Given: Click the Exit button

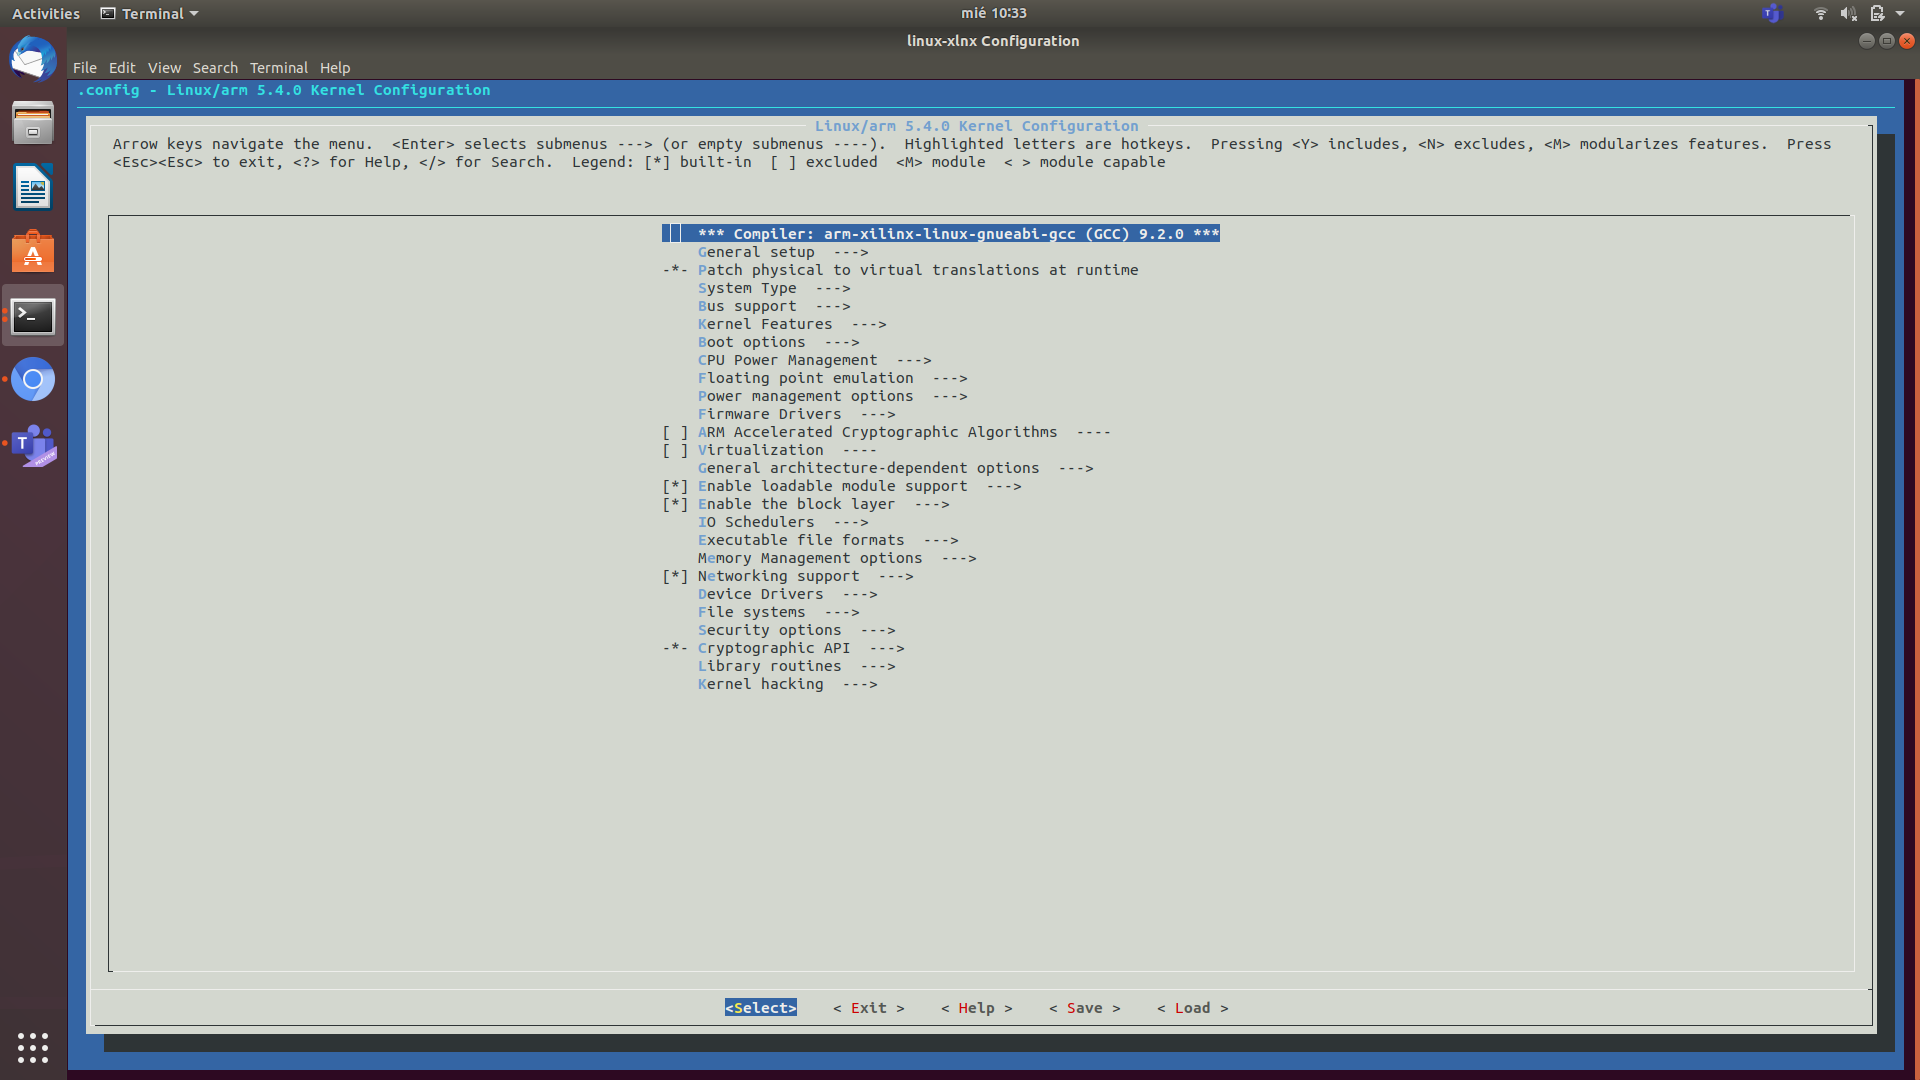Looking at the screenshot, I should pyautogui.click(x=869, y=1008).
